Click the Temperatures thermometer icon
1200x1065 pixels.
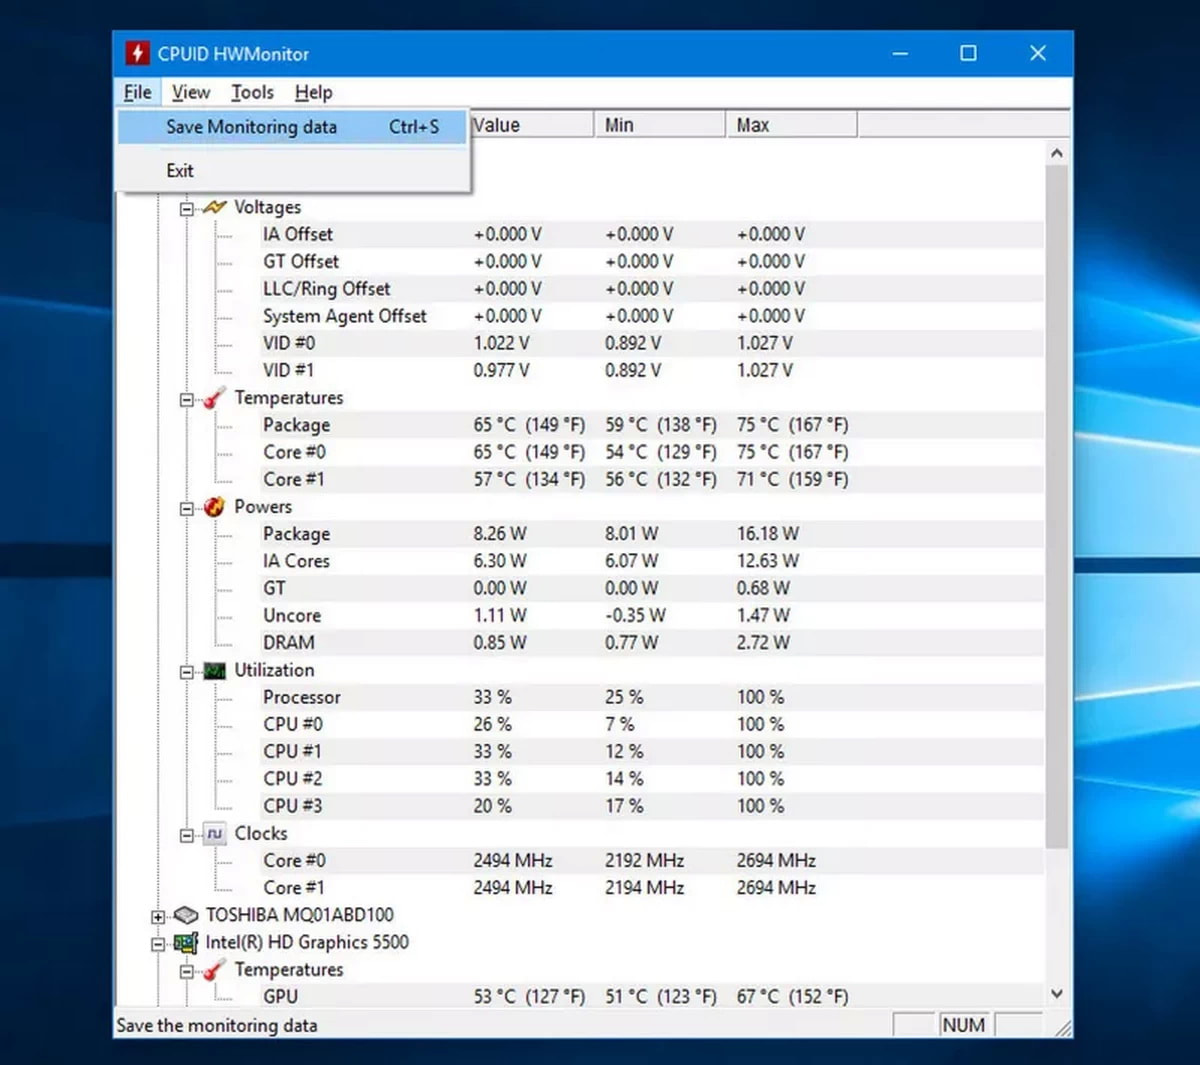pyautogui.click(x=212, y=397)
